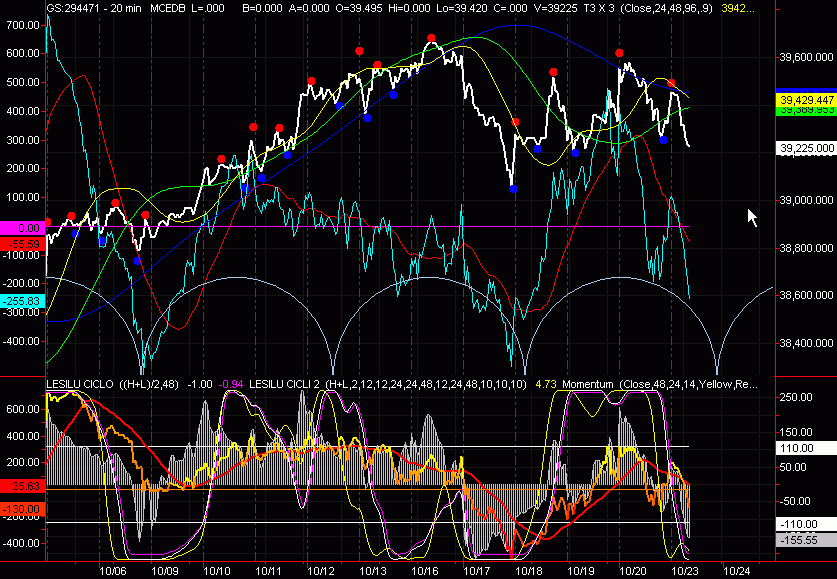Viewport: 837px width, 579px height.
Task: Select the grey "-155.55" momentum value tag
Action: [x=807, y=540]
